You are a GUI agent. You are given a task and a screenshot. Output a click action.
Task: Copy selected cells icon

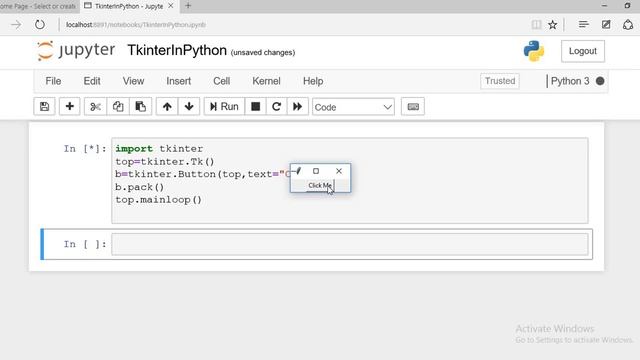118,107
